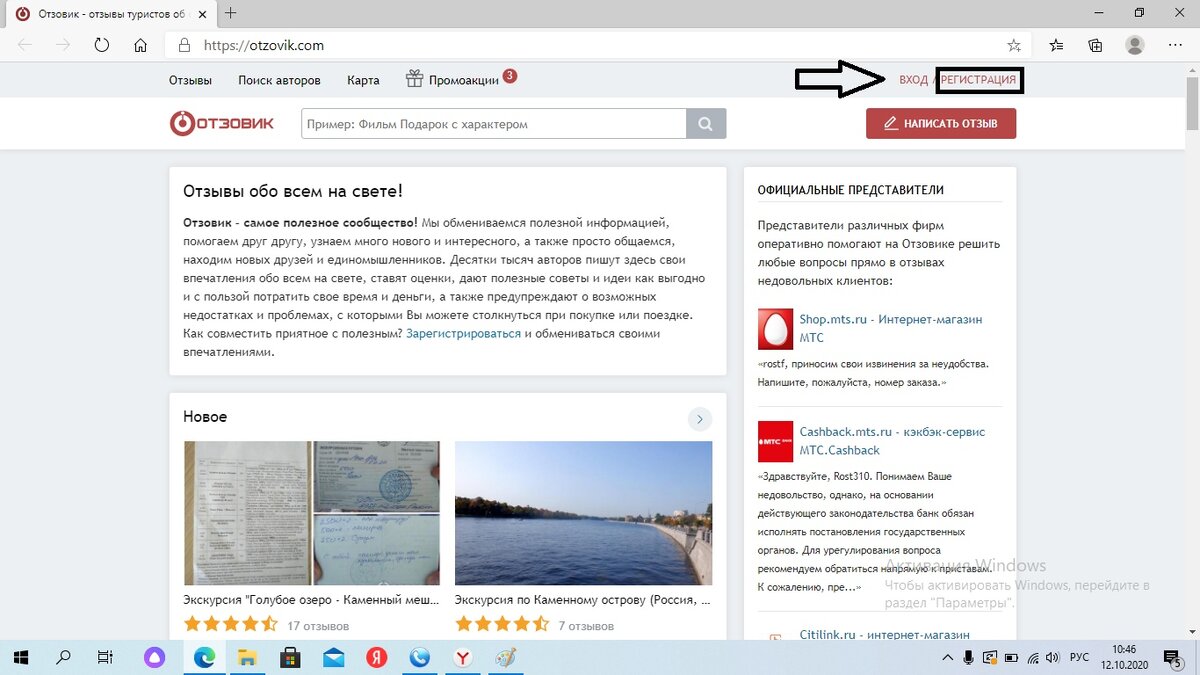Screen dimensions: 1200x675
Task: Click the НАПИСАТЬ ОТЗЫВ button
Action: 941,124
